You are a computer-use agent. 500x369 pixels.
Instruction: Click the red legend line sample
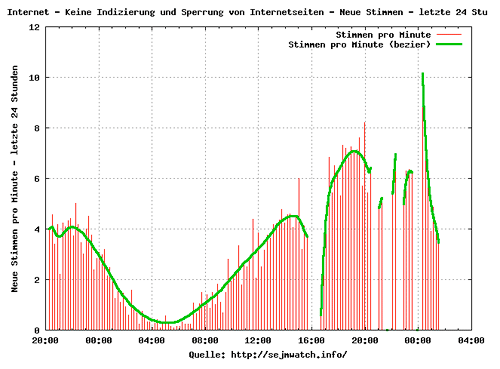coord(449,35)
